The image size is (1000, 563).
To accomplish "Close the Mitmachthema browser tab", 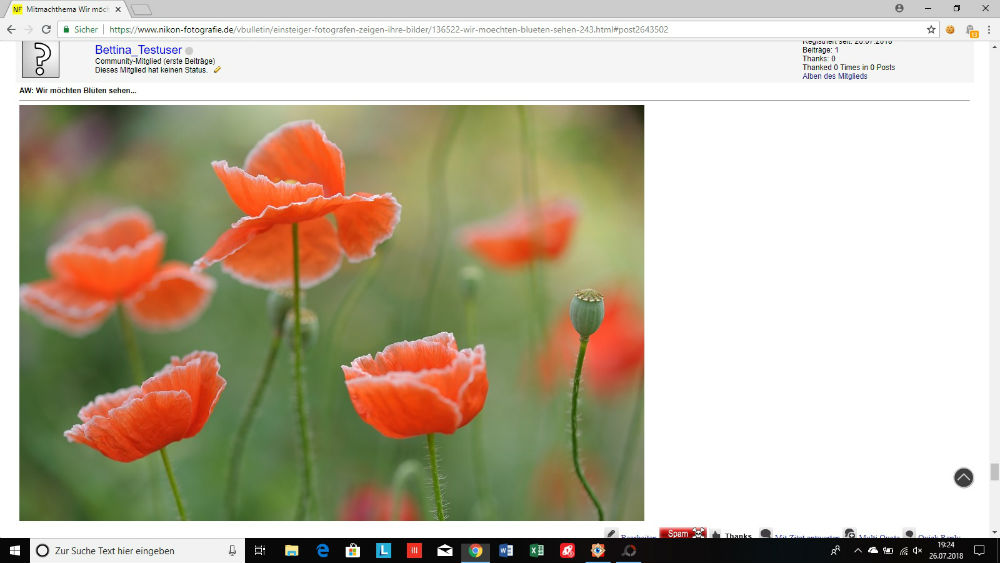I will pos(118,10).
